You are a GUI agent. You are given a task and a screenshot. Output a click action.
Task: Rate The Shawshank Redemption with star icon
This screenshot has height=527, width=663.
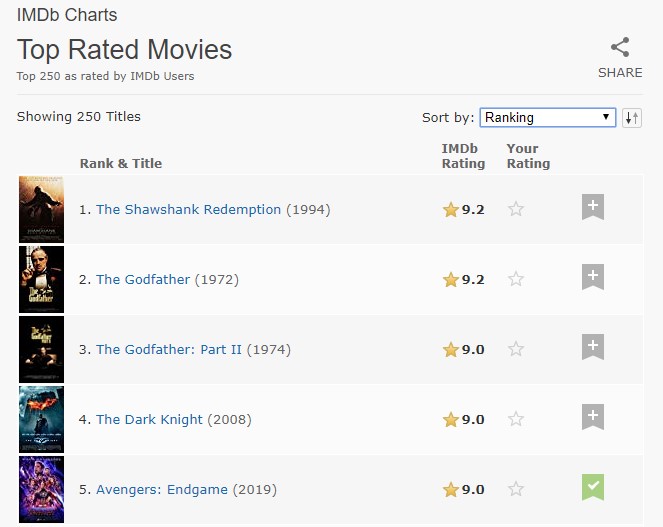pos(516,210)
